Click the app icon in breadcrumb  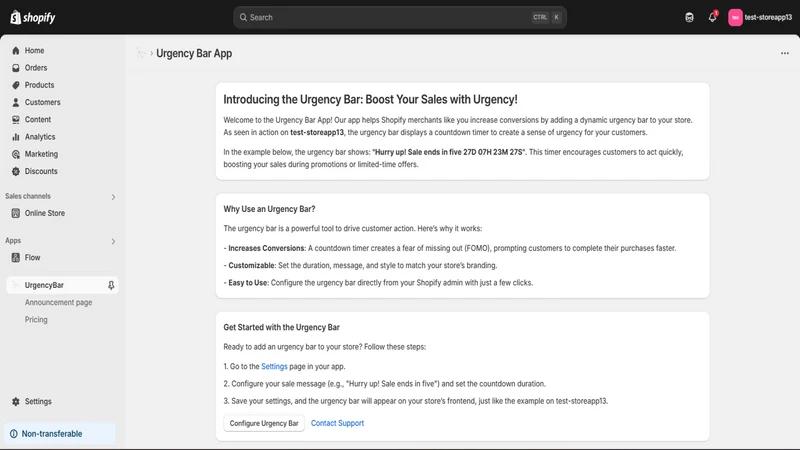tap(141, 53)
